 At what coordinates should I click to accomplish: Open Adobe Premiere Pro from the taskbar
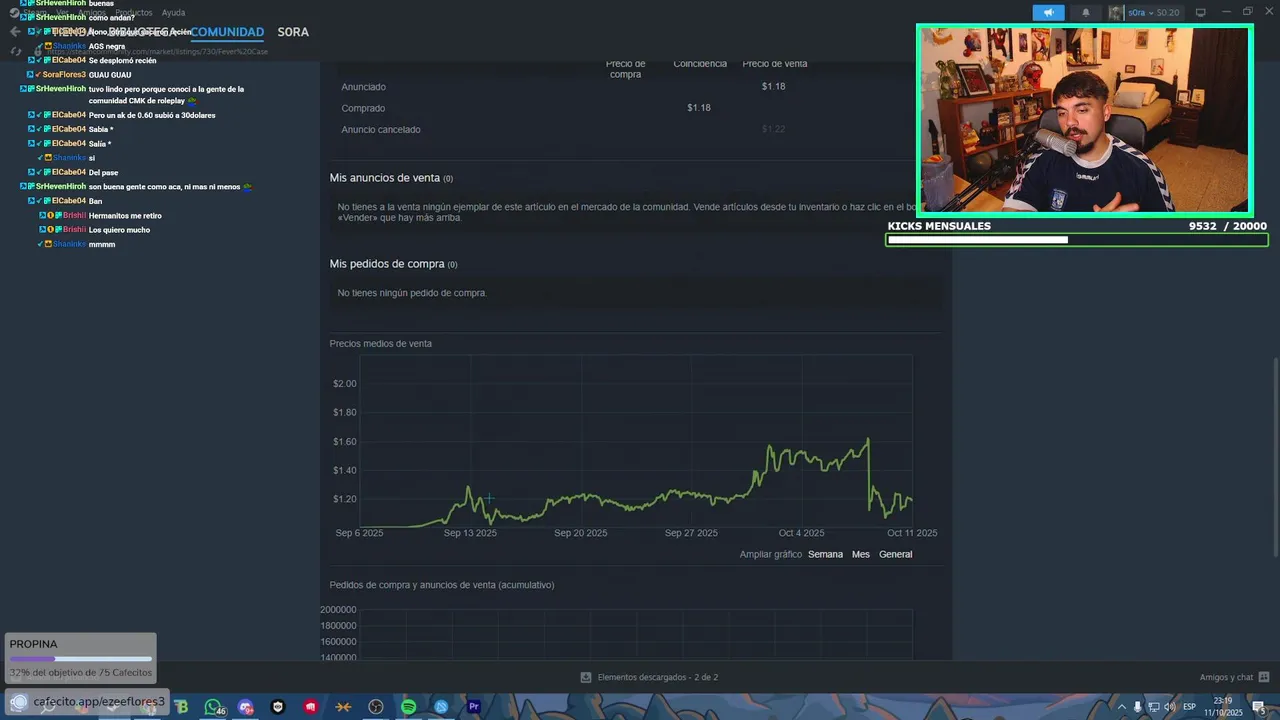[473, 707]
